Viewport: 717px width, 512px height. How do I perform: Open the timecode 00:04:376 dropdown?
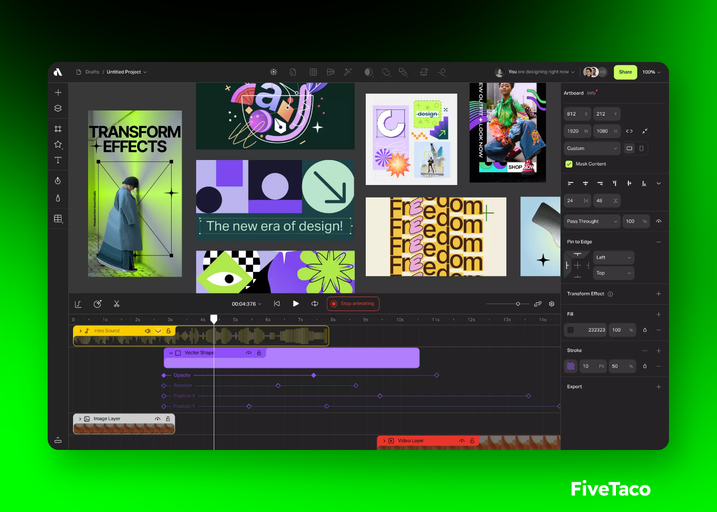246,304
